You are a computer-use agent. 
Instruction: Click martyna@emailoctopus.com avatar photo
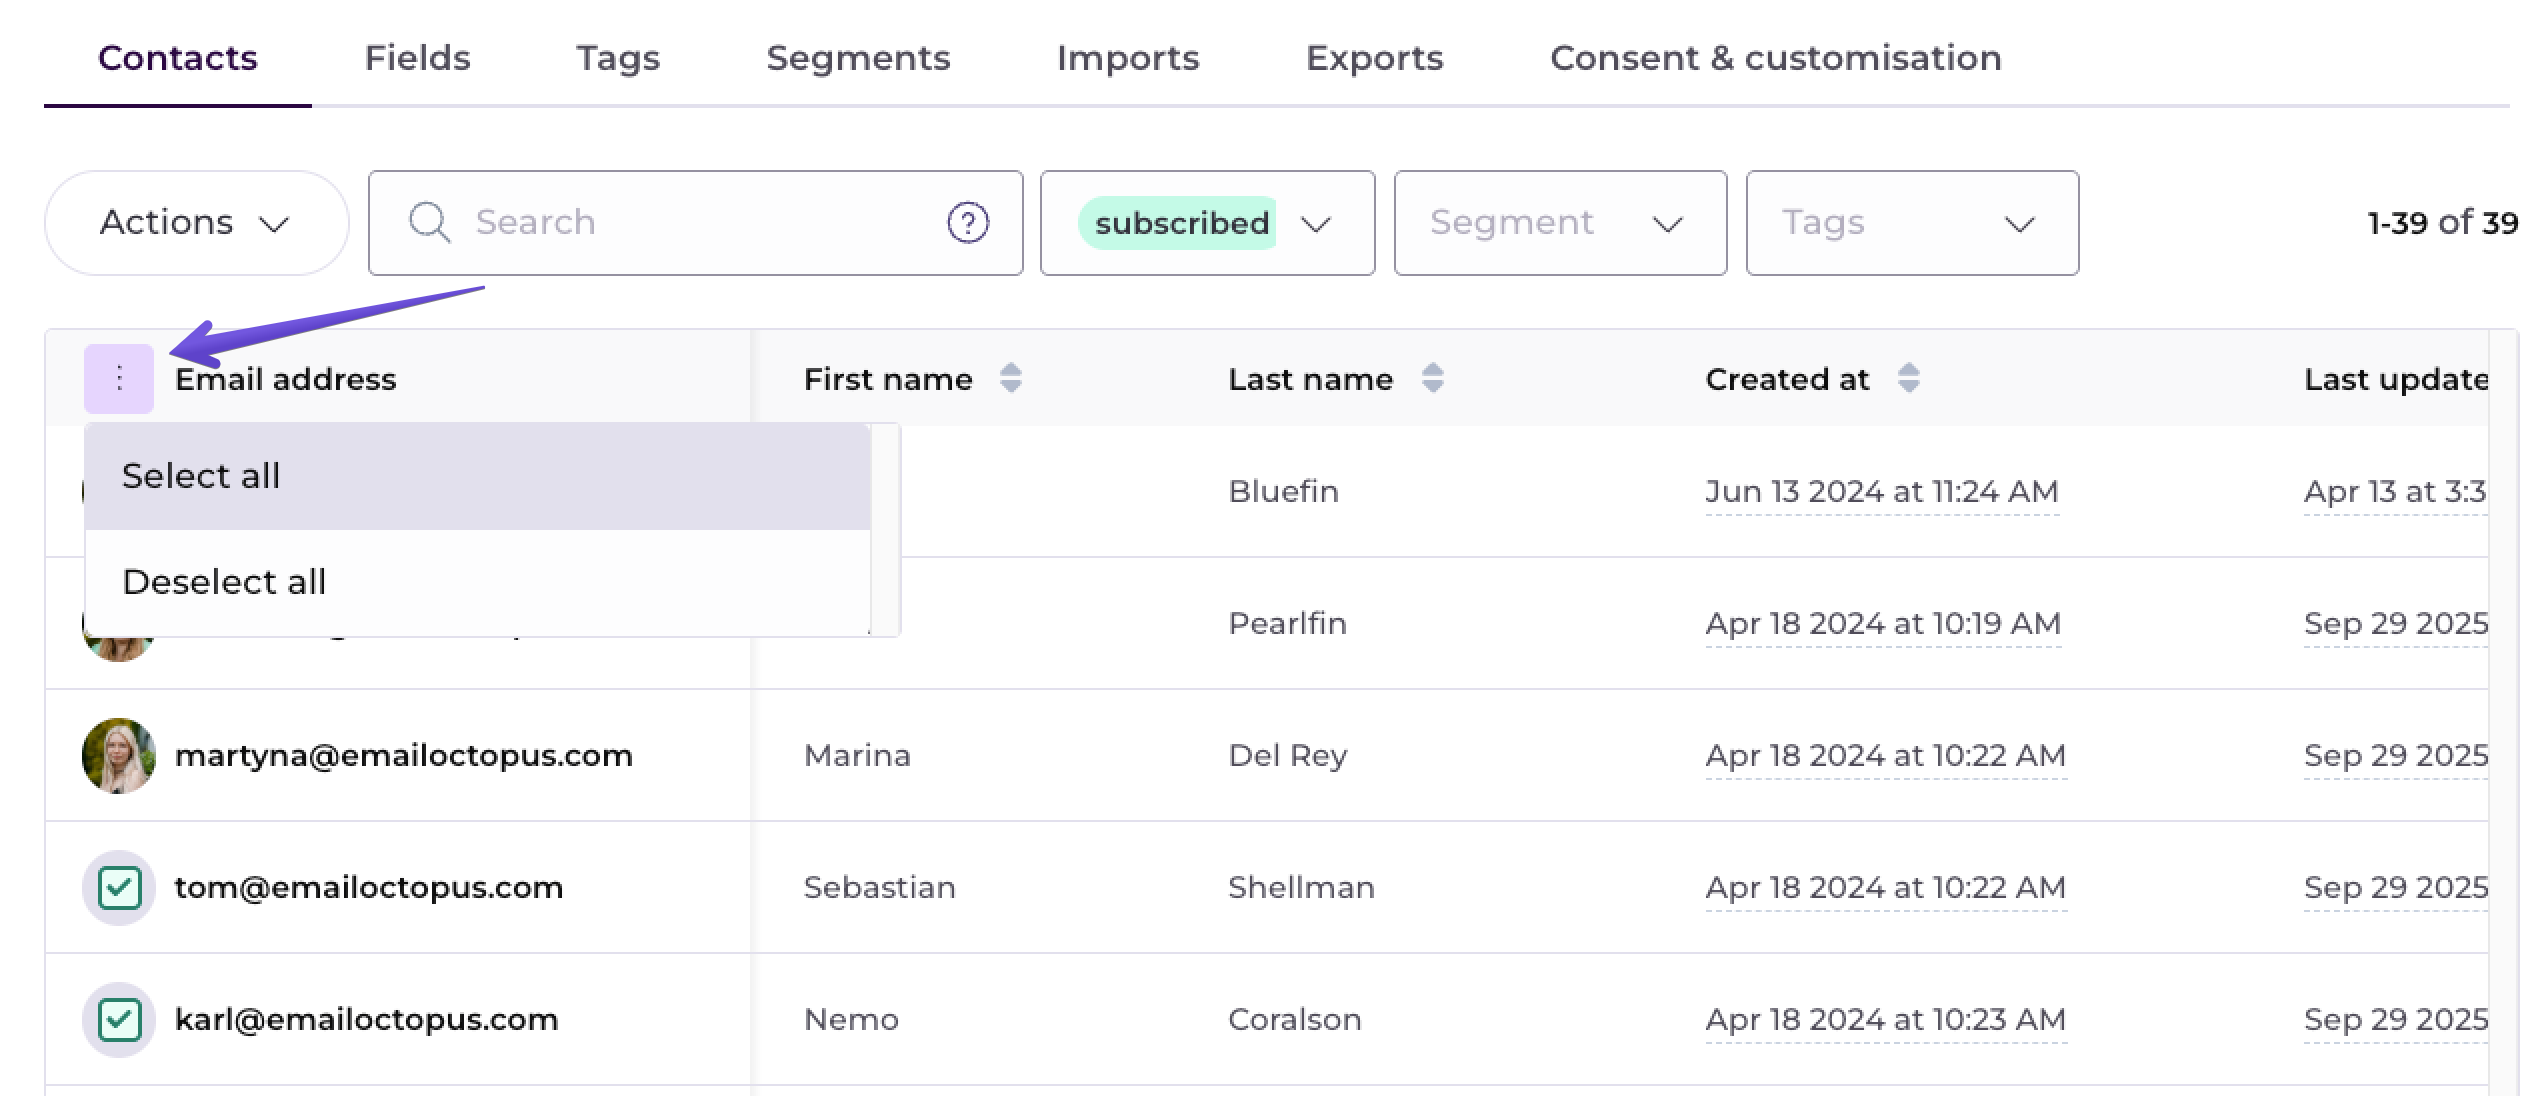[x=119, y=755]
